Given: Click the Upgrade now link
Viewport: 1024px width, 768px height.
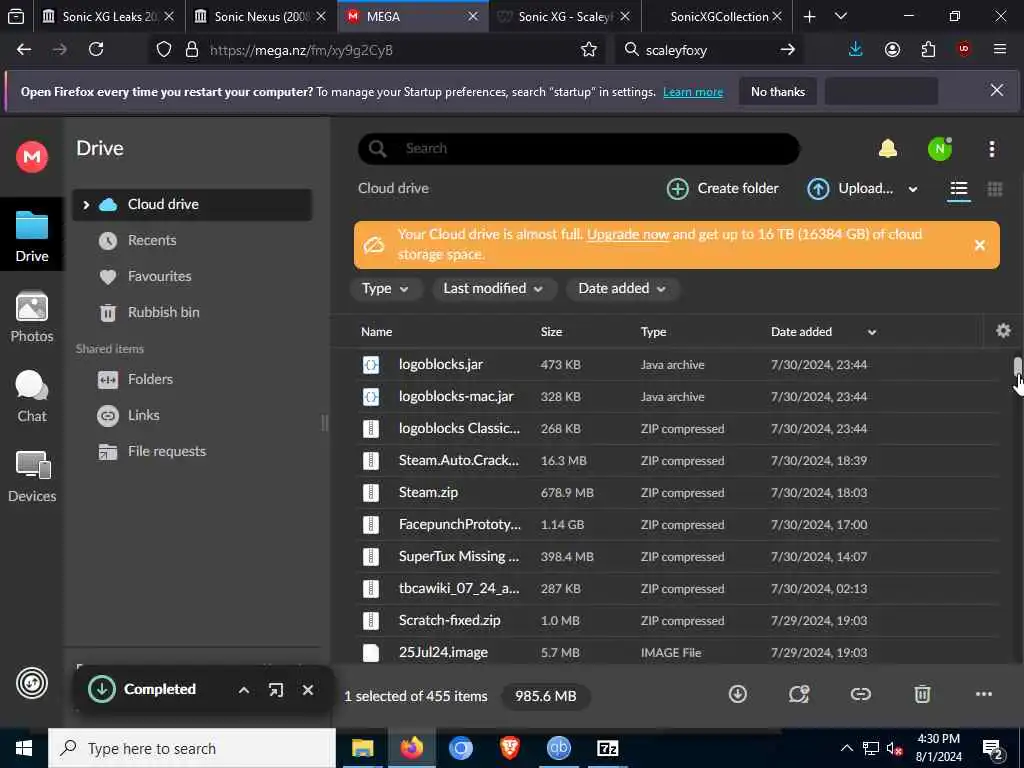Looking at the screenshot, I should [628, 234].
